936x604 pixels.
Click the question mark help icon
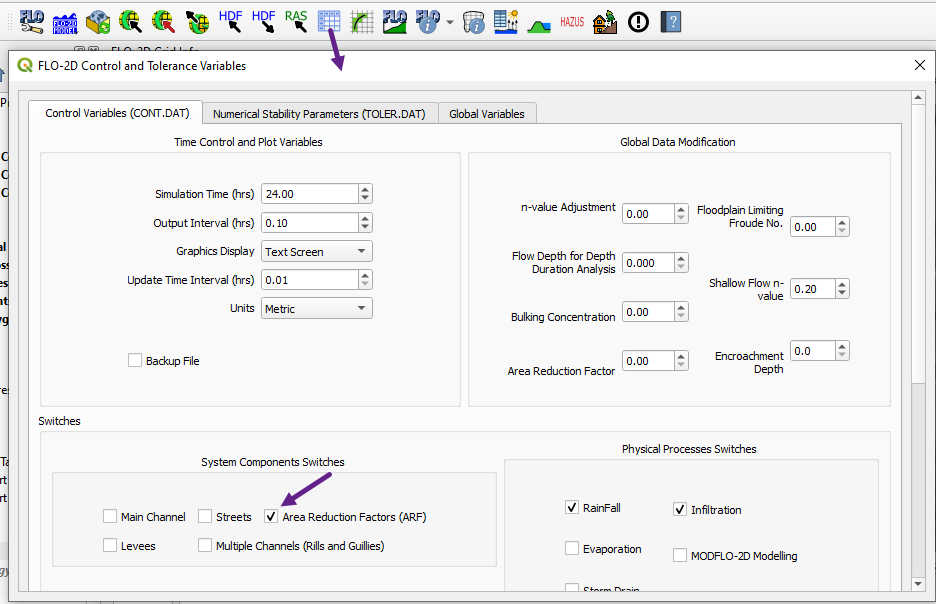point(670,20)
